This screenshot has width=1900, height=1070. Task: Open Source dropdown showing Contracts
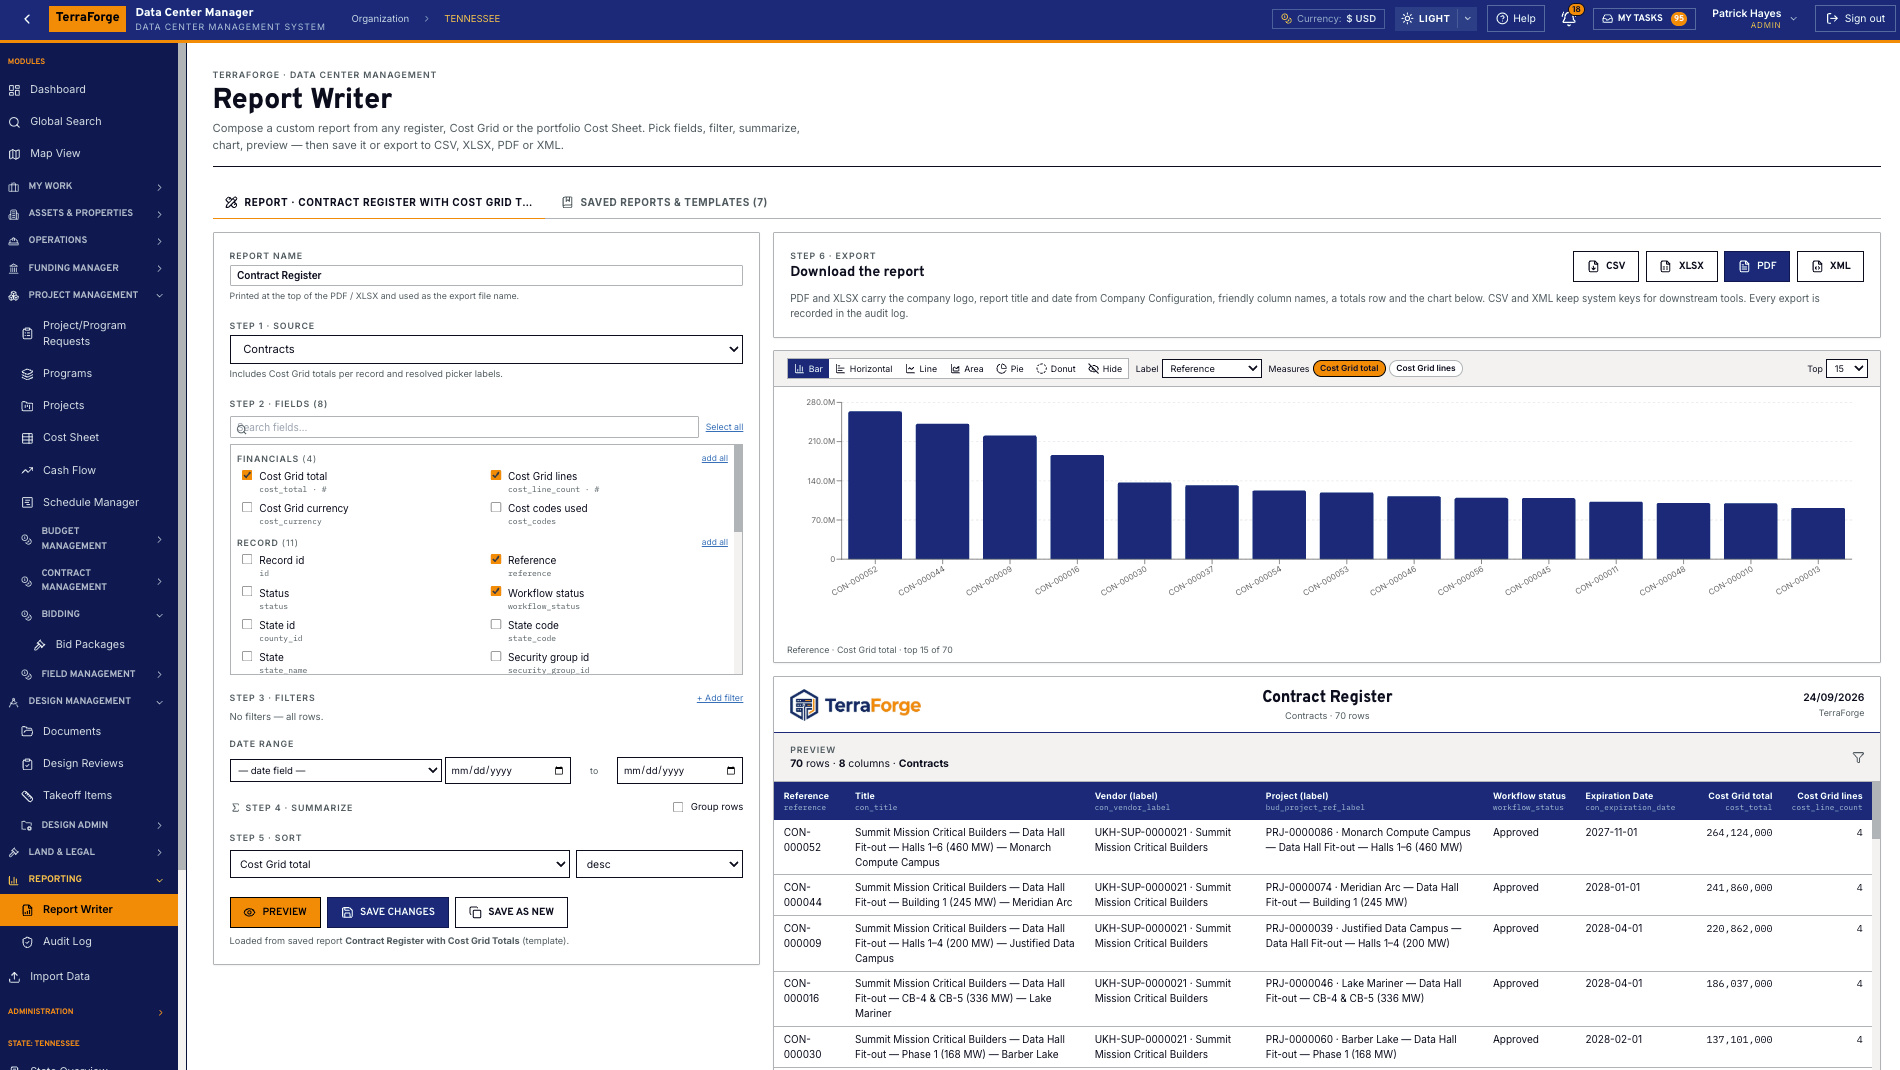coord(486,349)
